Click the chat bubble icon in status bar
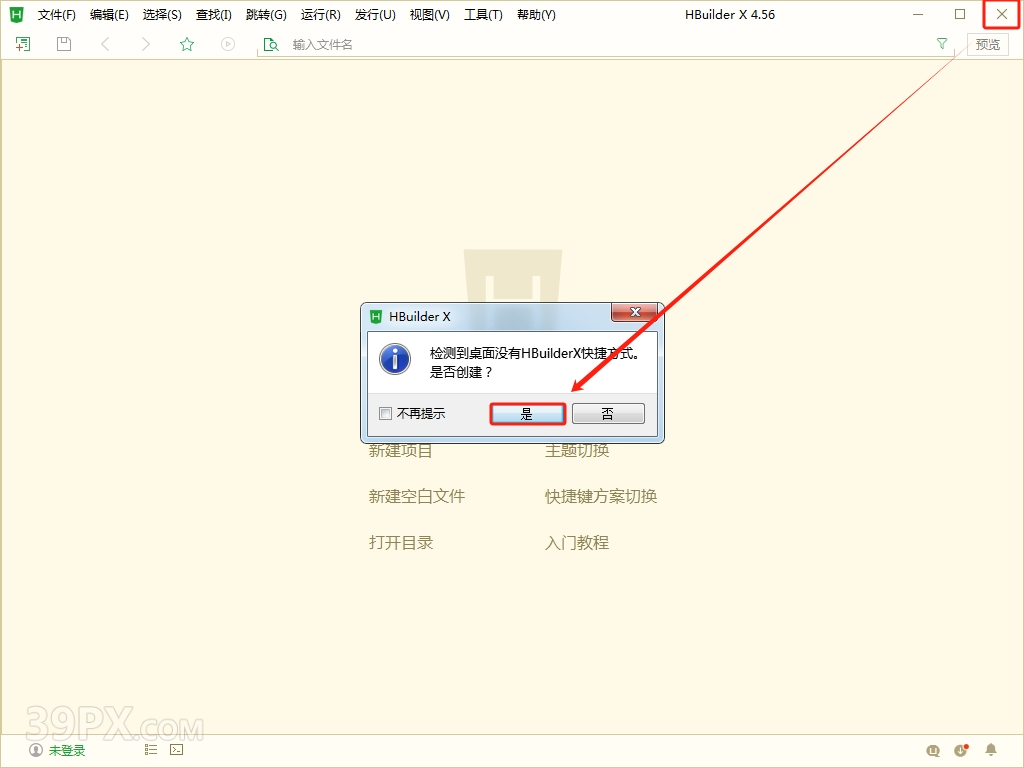This screenshot has width=1024, height=768. pos(933,750)
